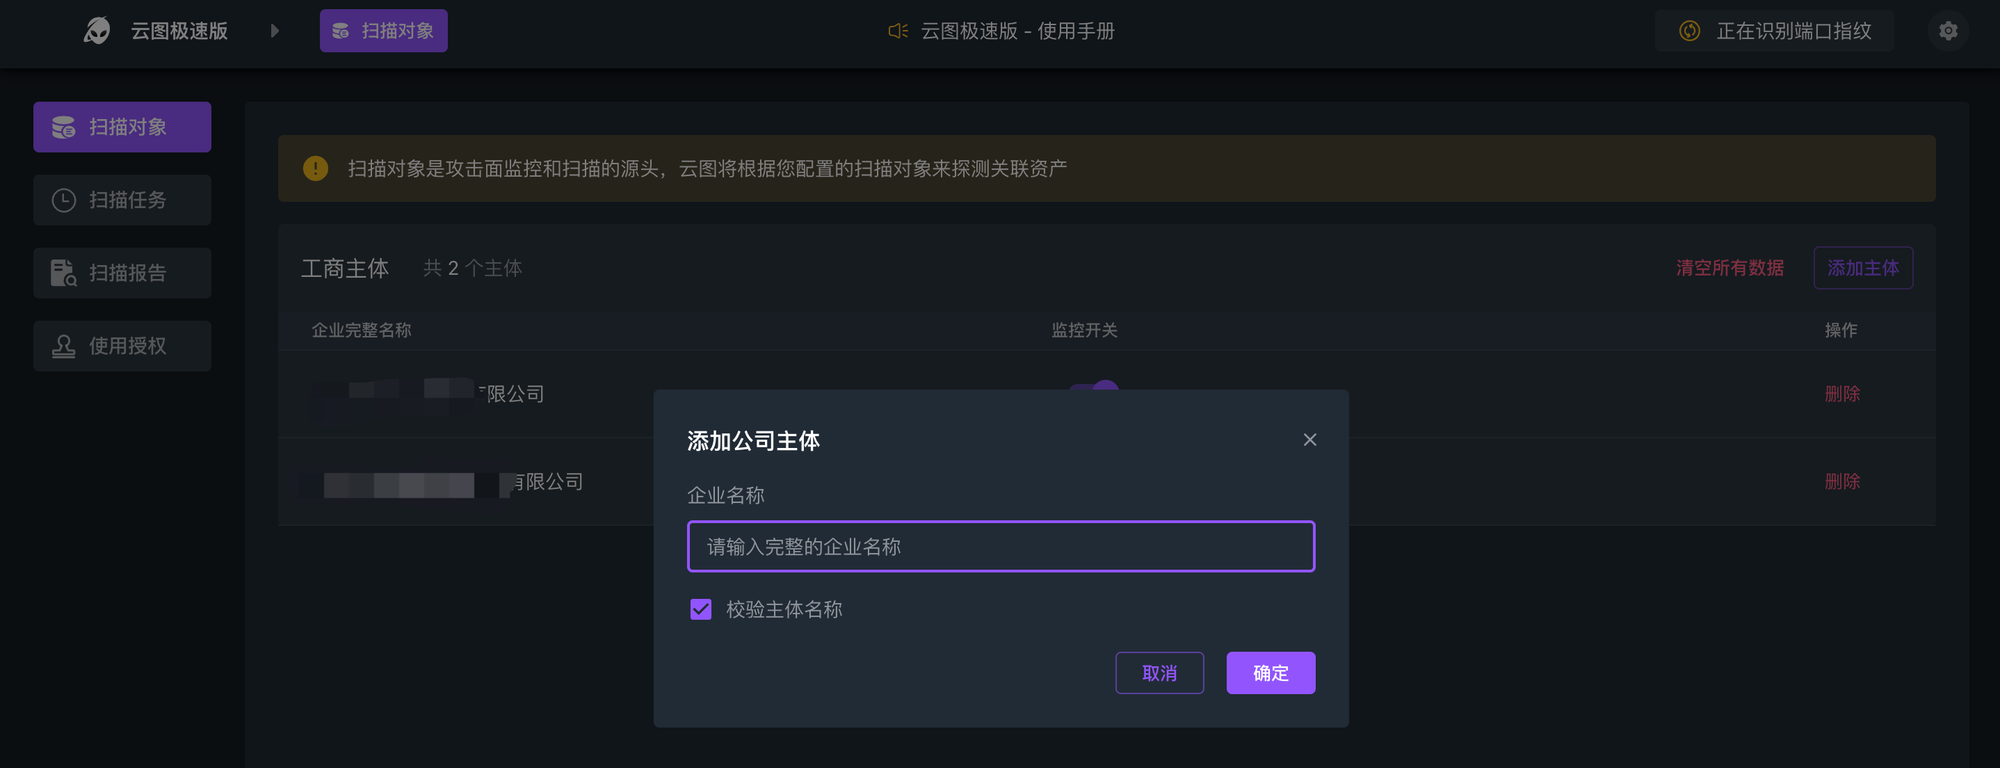
Task: Open the 云图极速版 - 使用手册 manual
Action: (1015, 31)
